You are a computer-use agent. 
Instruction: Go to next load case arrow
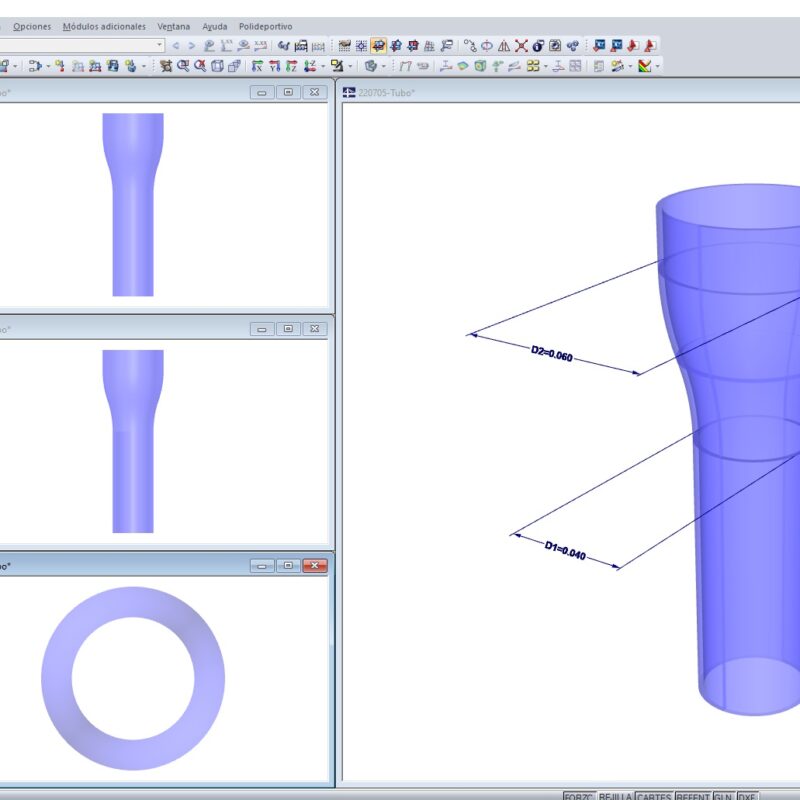(192, 46)
